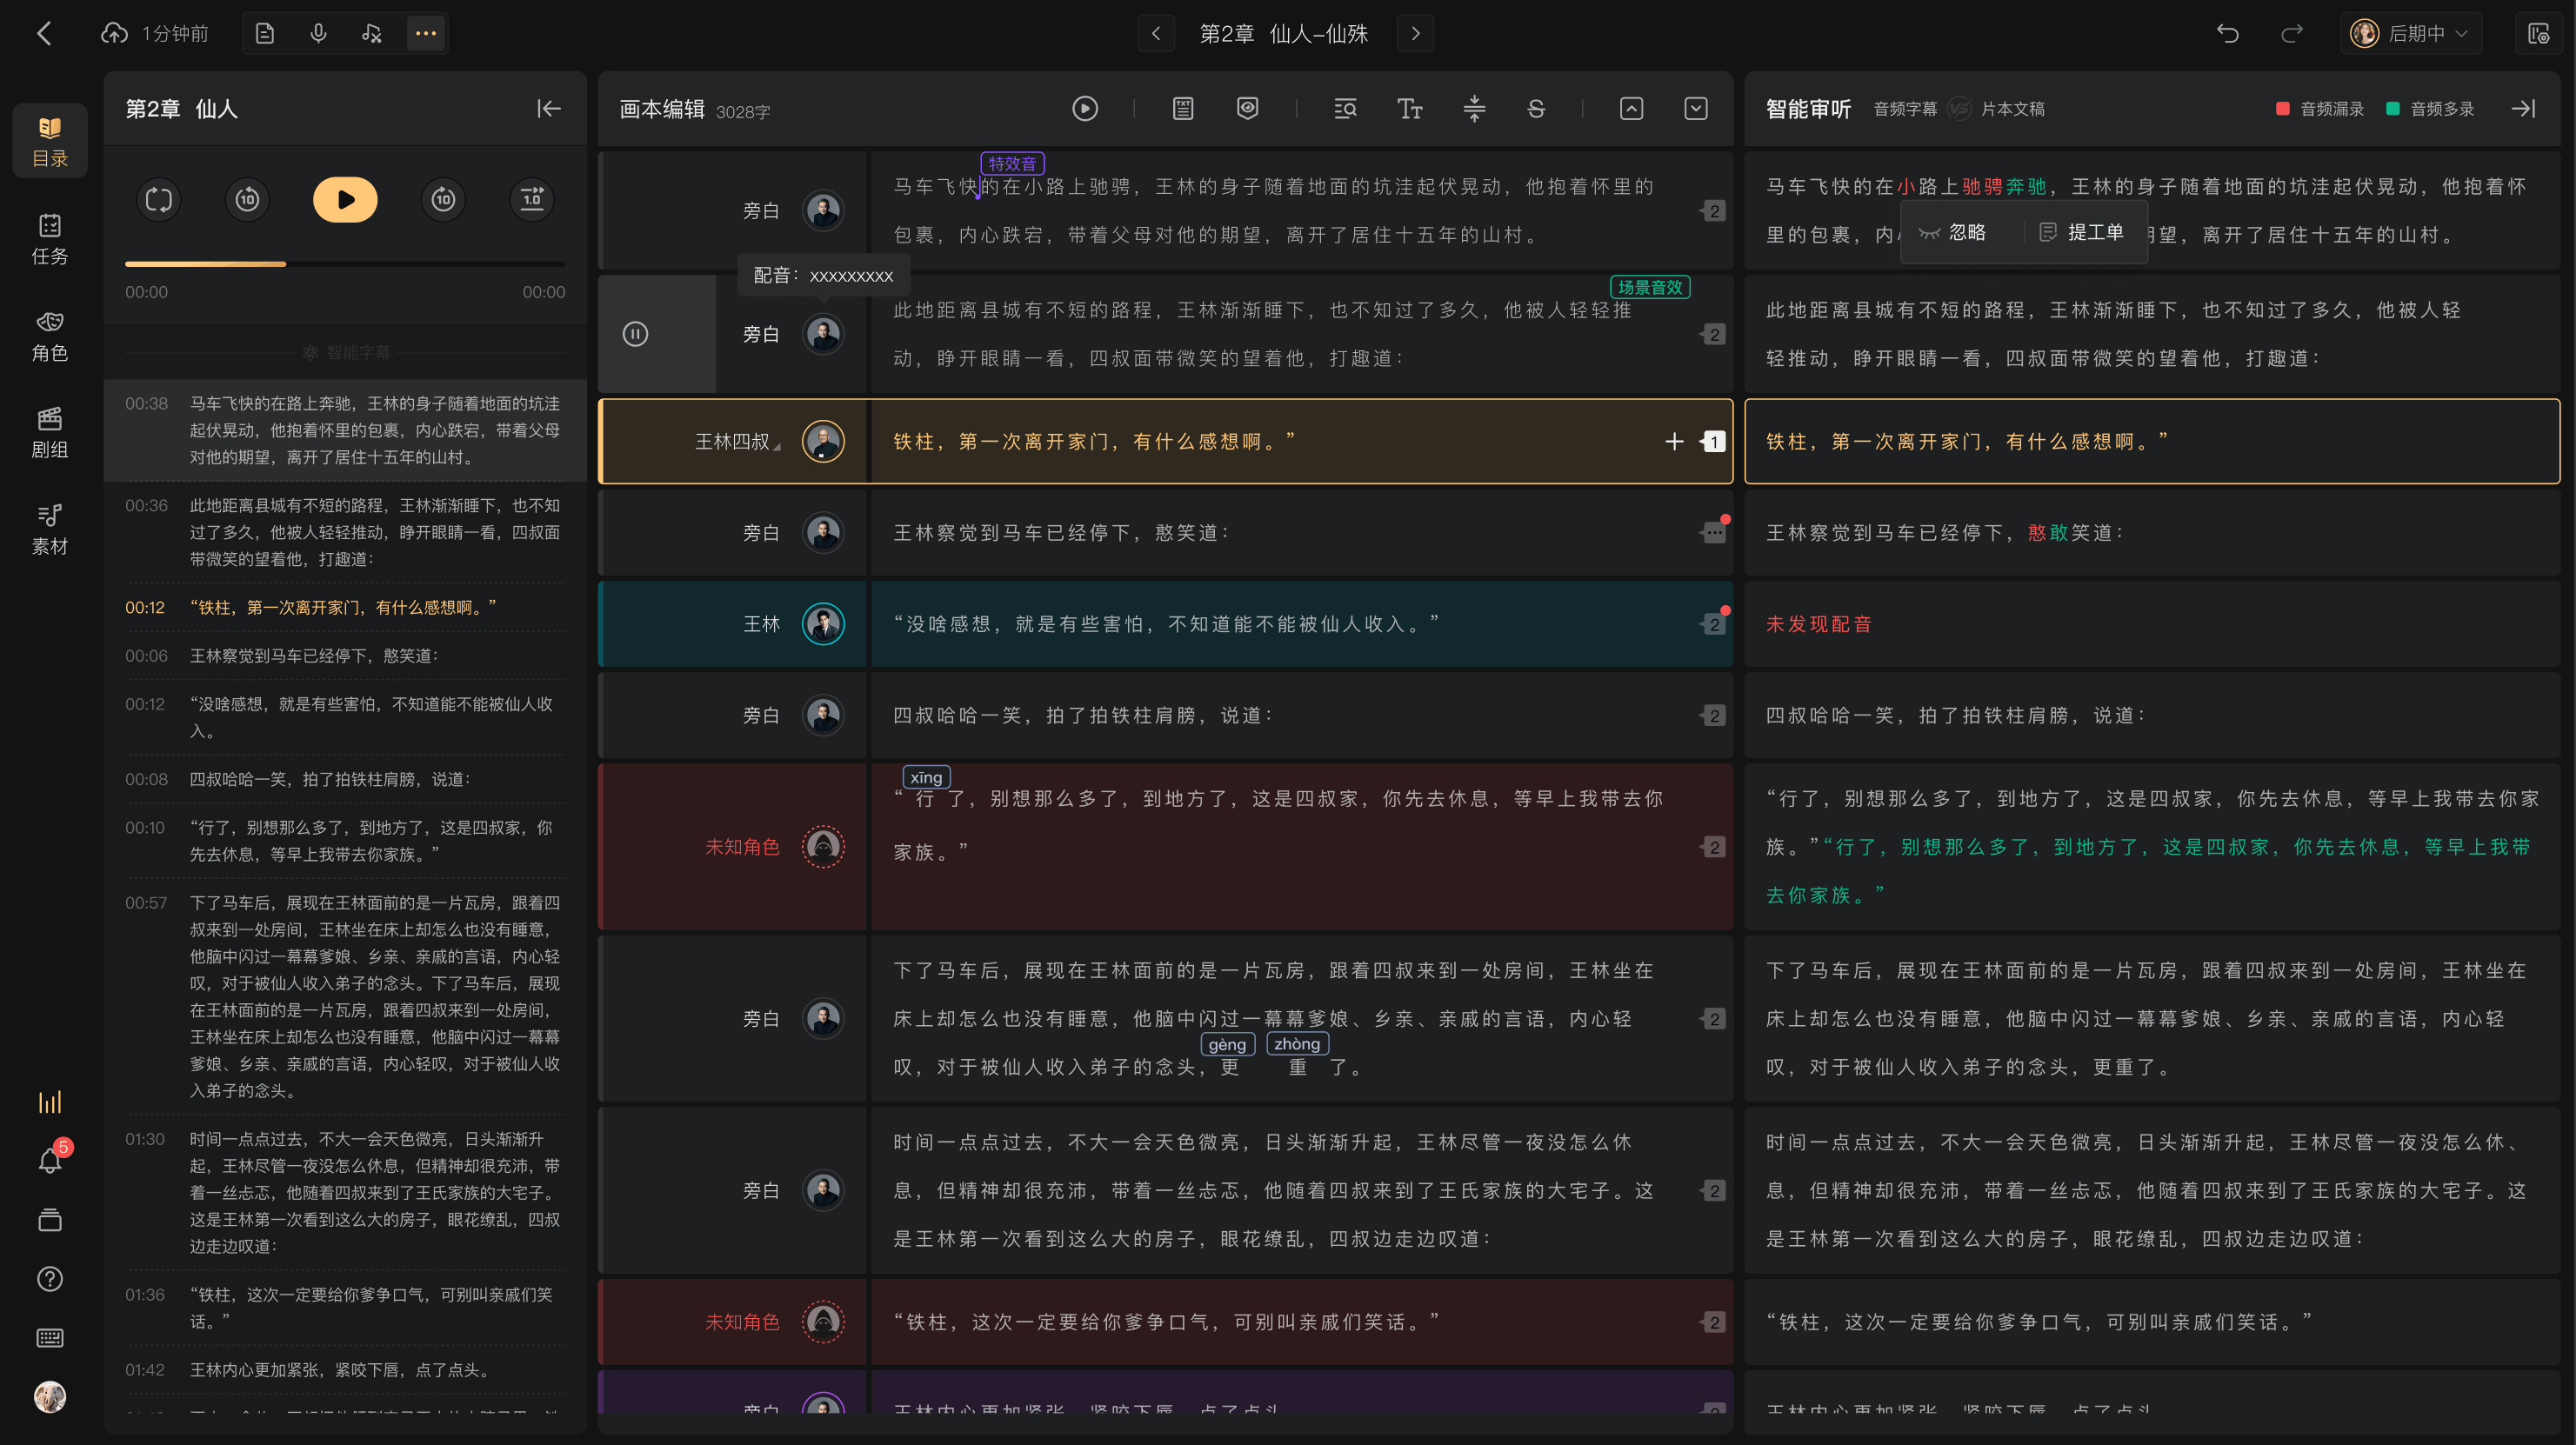Click the shield eye icon in 画本编辑 toolbar
The height and width of the screenshot is (1445, 2576).
pos(1247,108)
